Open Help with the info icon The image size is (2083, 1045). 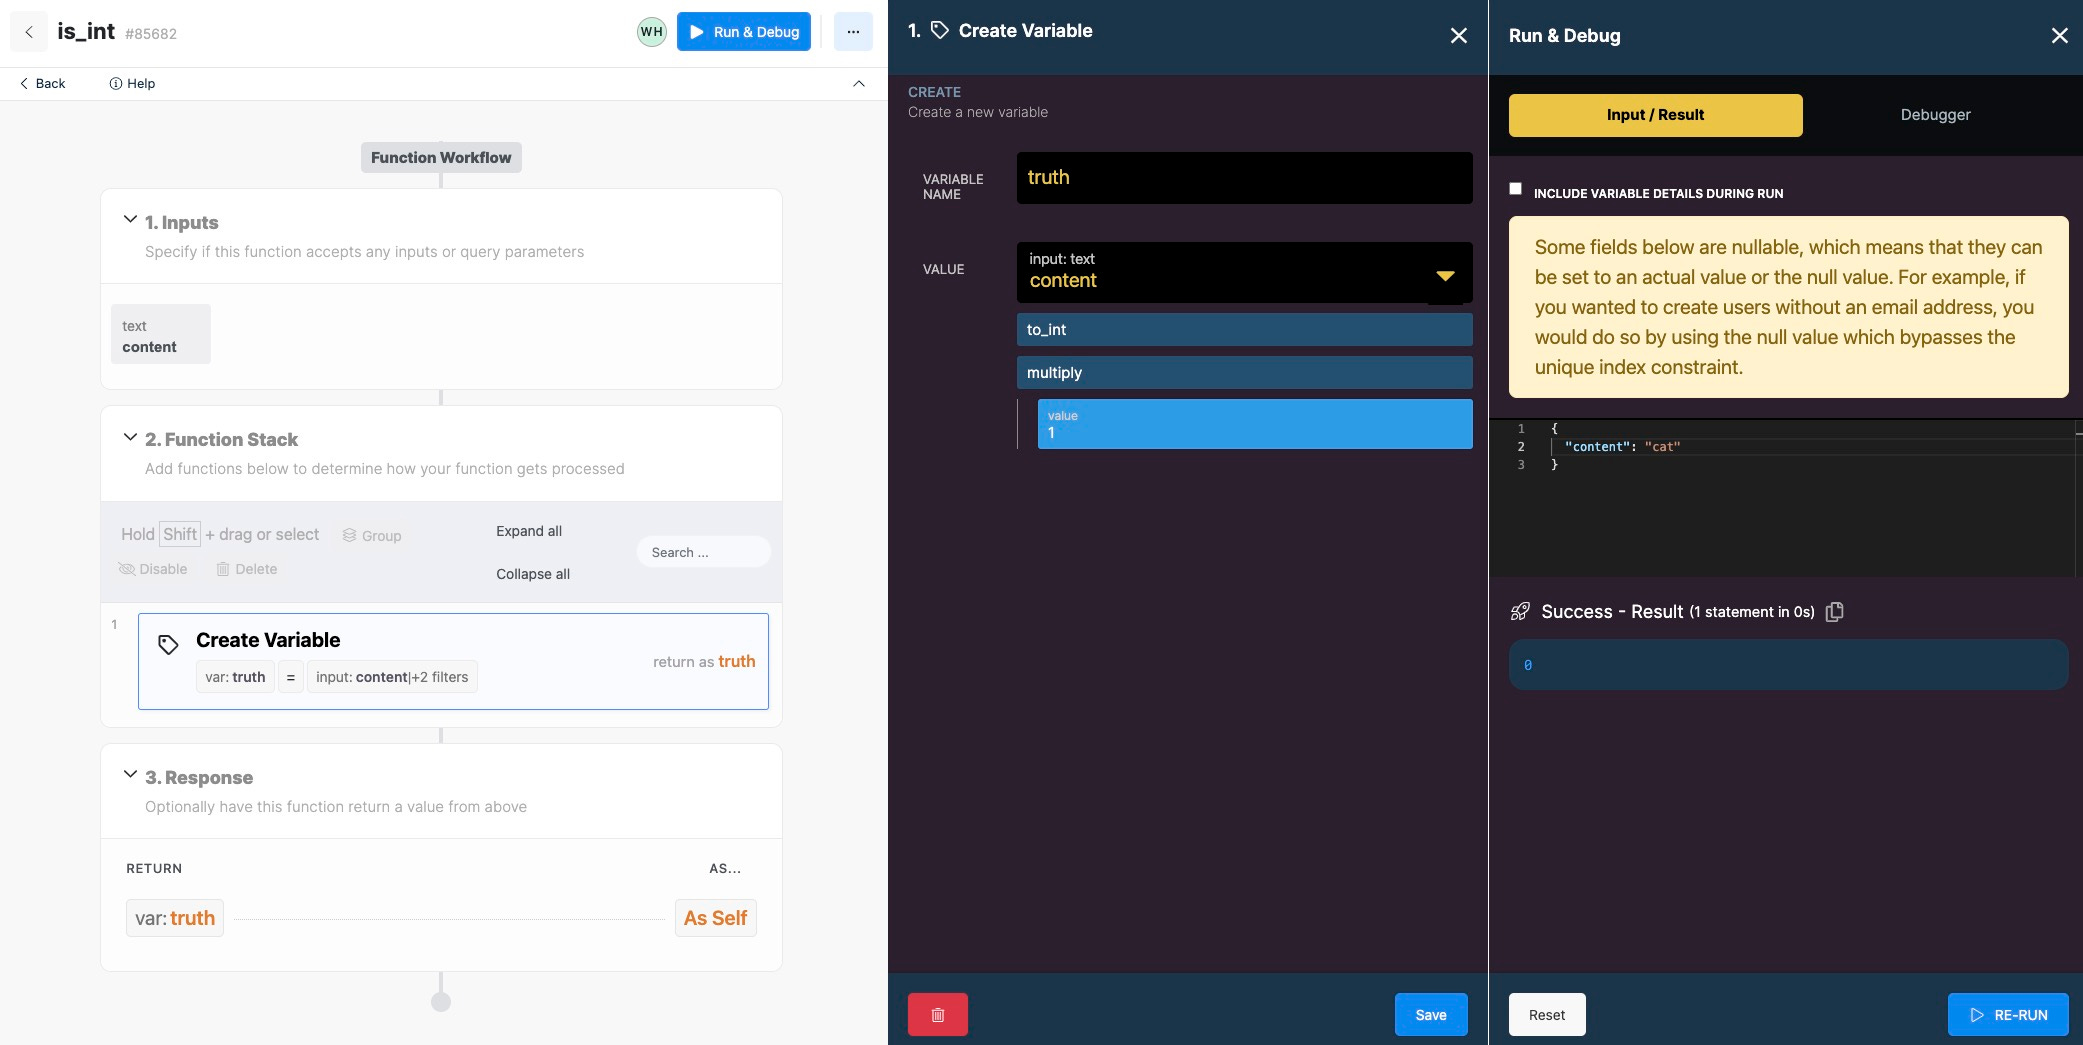[116, 84]
